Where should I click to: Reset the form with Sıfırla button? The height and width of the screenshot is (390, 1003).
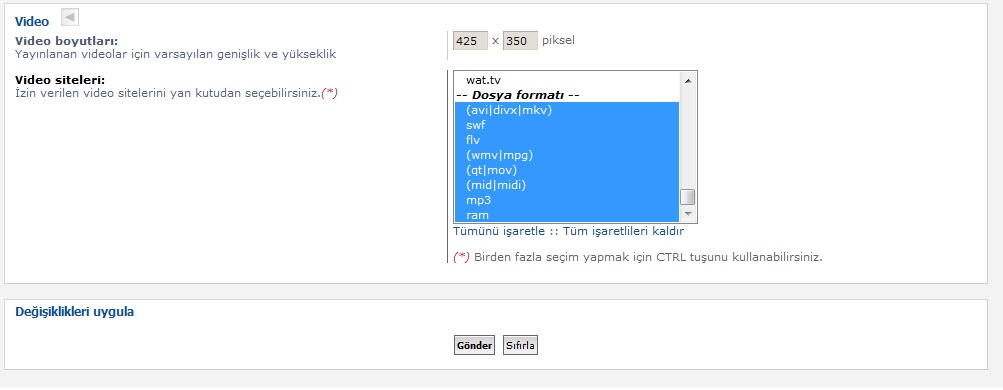tap(520, 346)
